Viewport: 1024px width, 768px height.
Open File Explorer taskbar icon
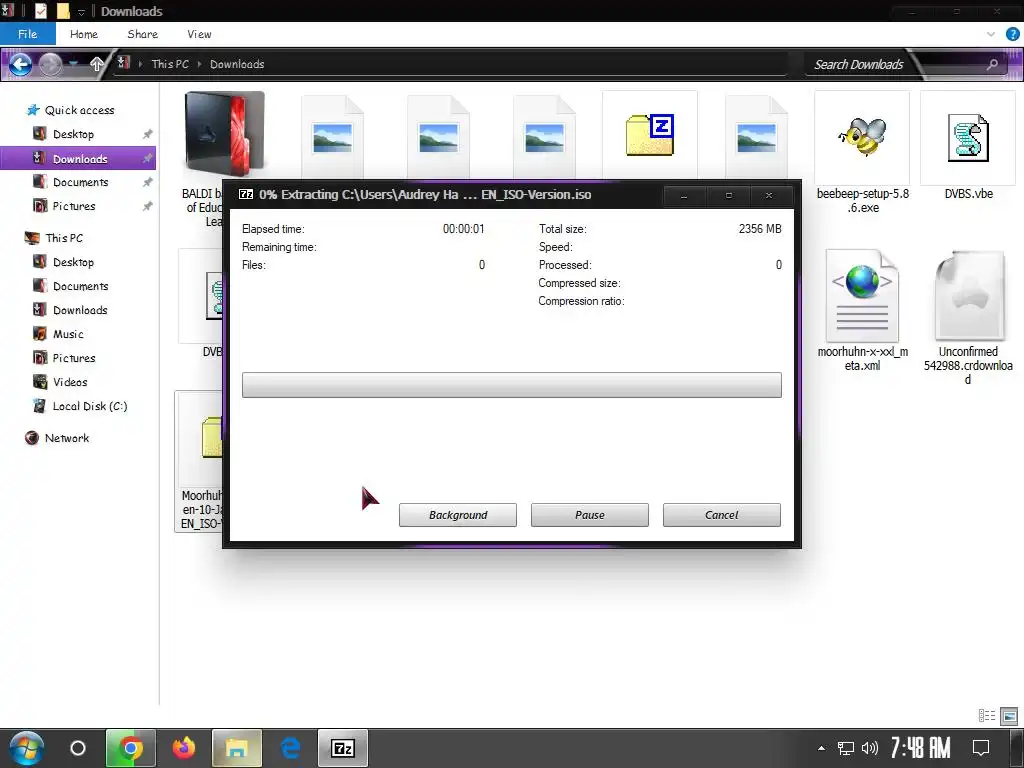pyautogui.click(x=236, y=748)
